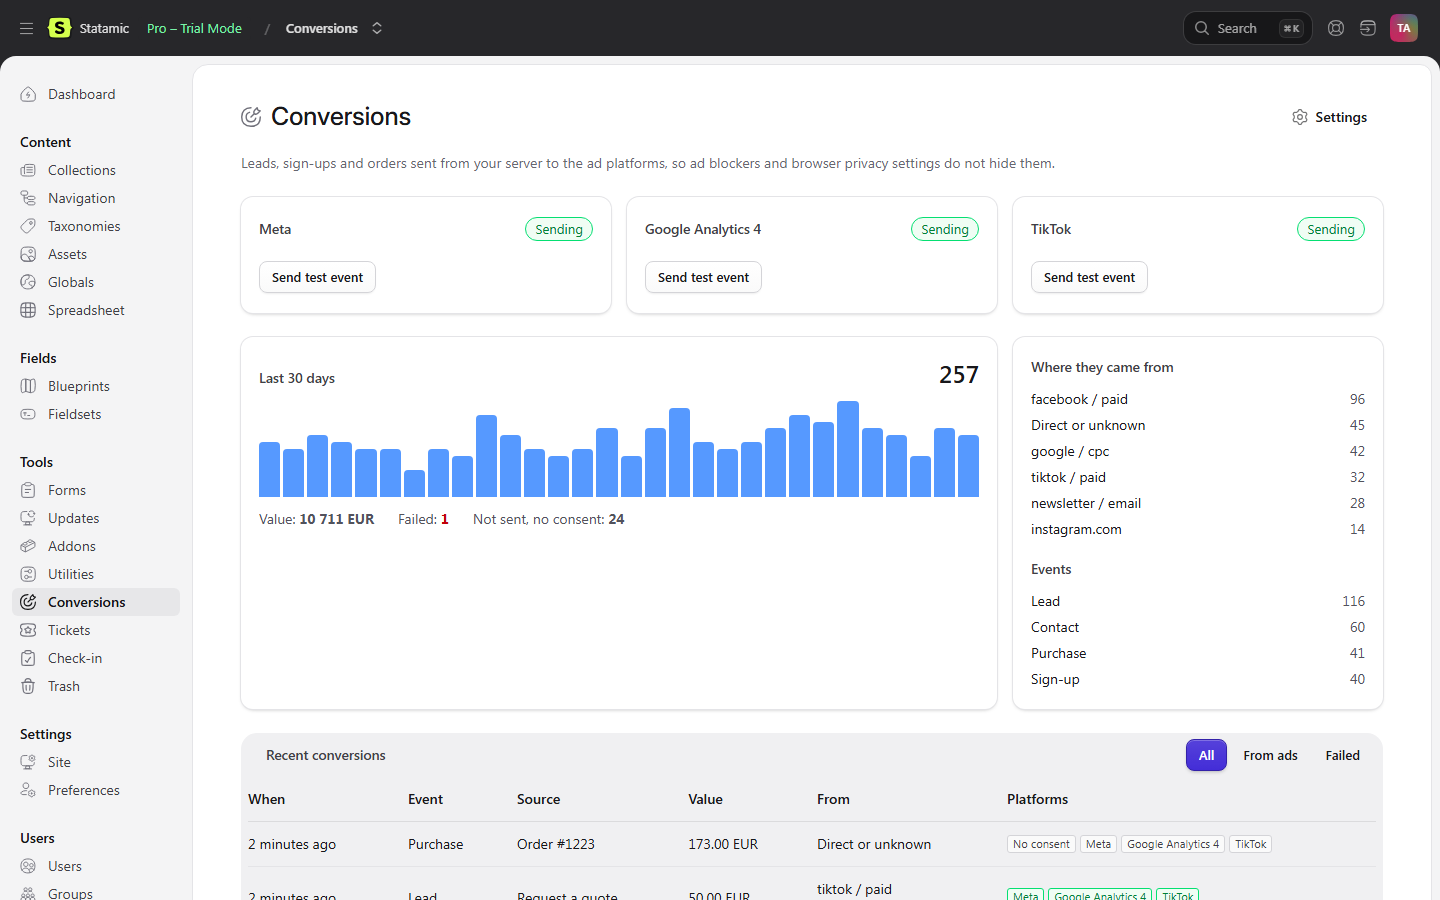Click the Collections icon in sidebar
This screenshot has width=1440, height=900.
pos(28,170)
